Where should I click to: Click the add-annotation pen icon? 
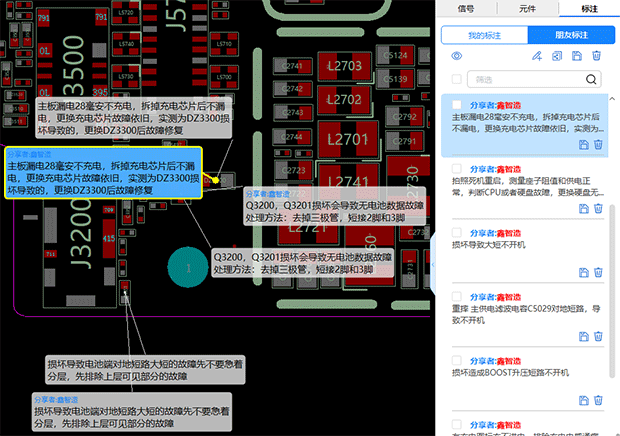[x=536, y=56]
